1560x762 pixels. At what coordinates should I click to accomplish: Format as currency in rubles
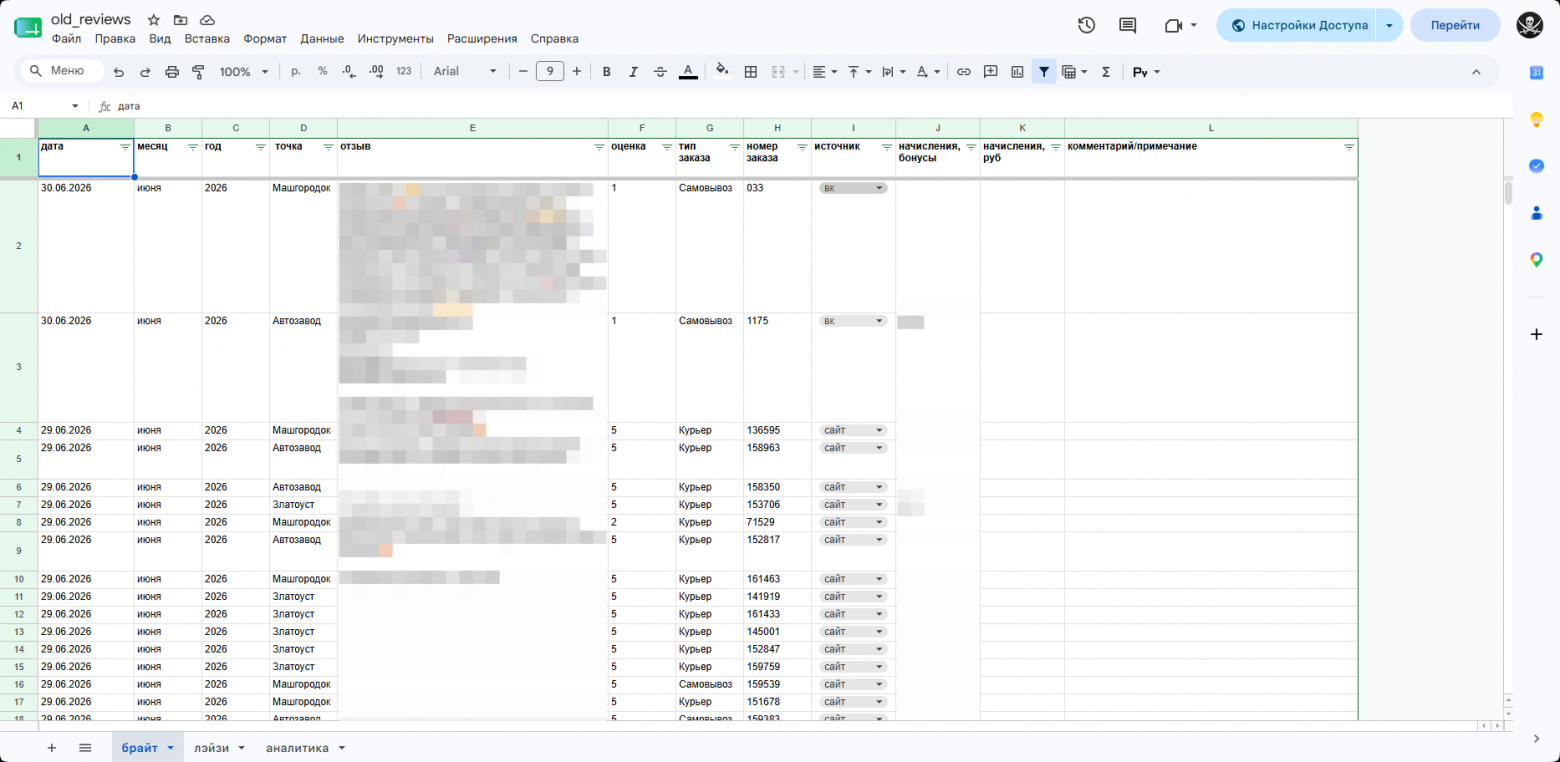(x=296, y=72)
